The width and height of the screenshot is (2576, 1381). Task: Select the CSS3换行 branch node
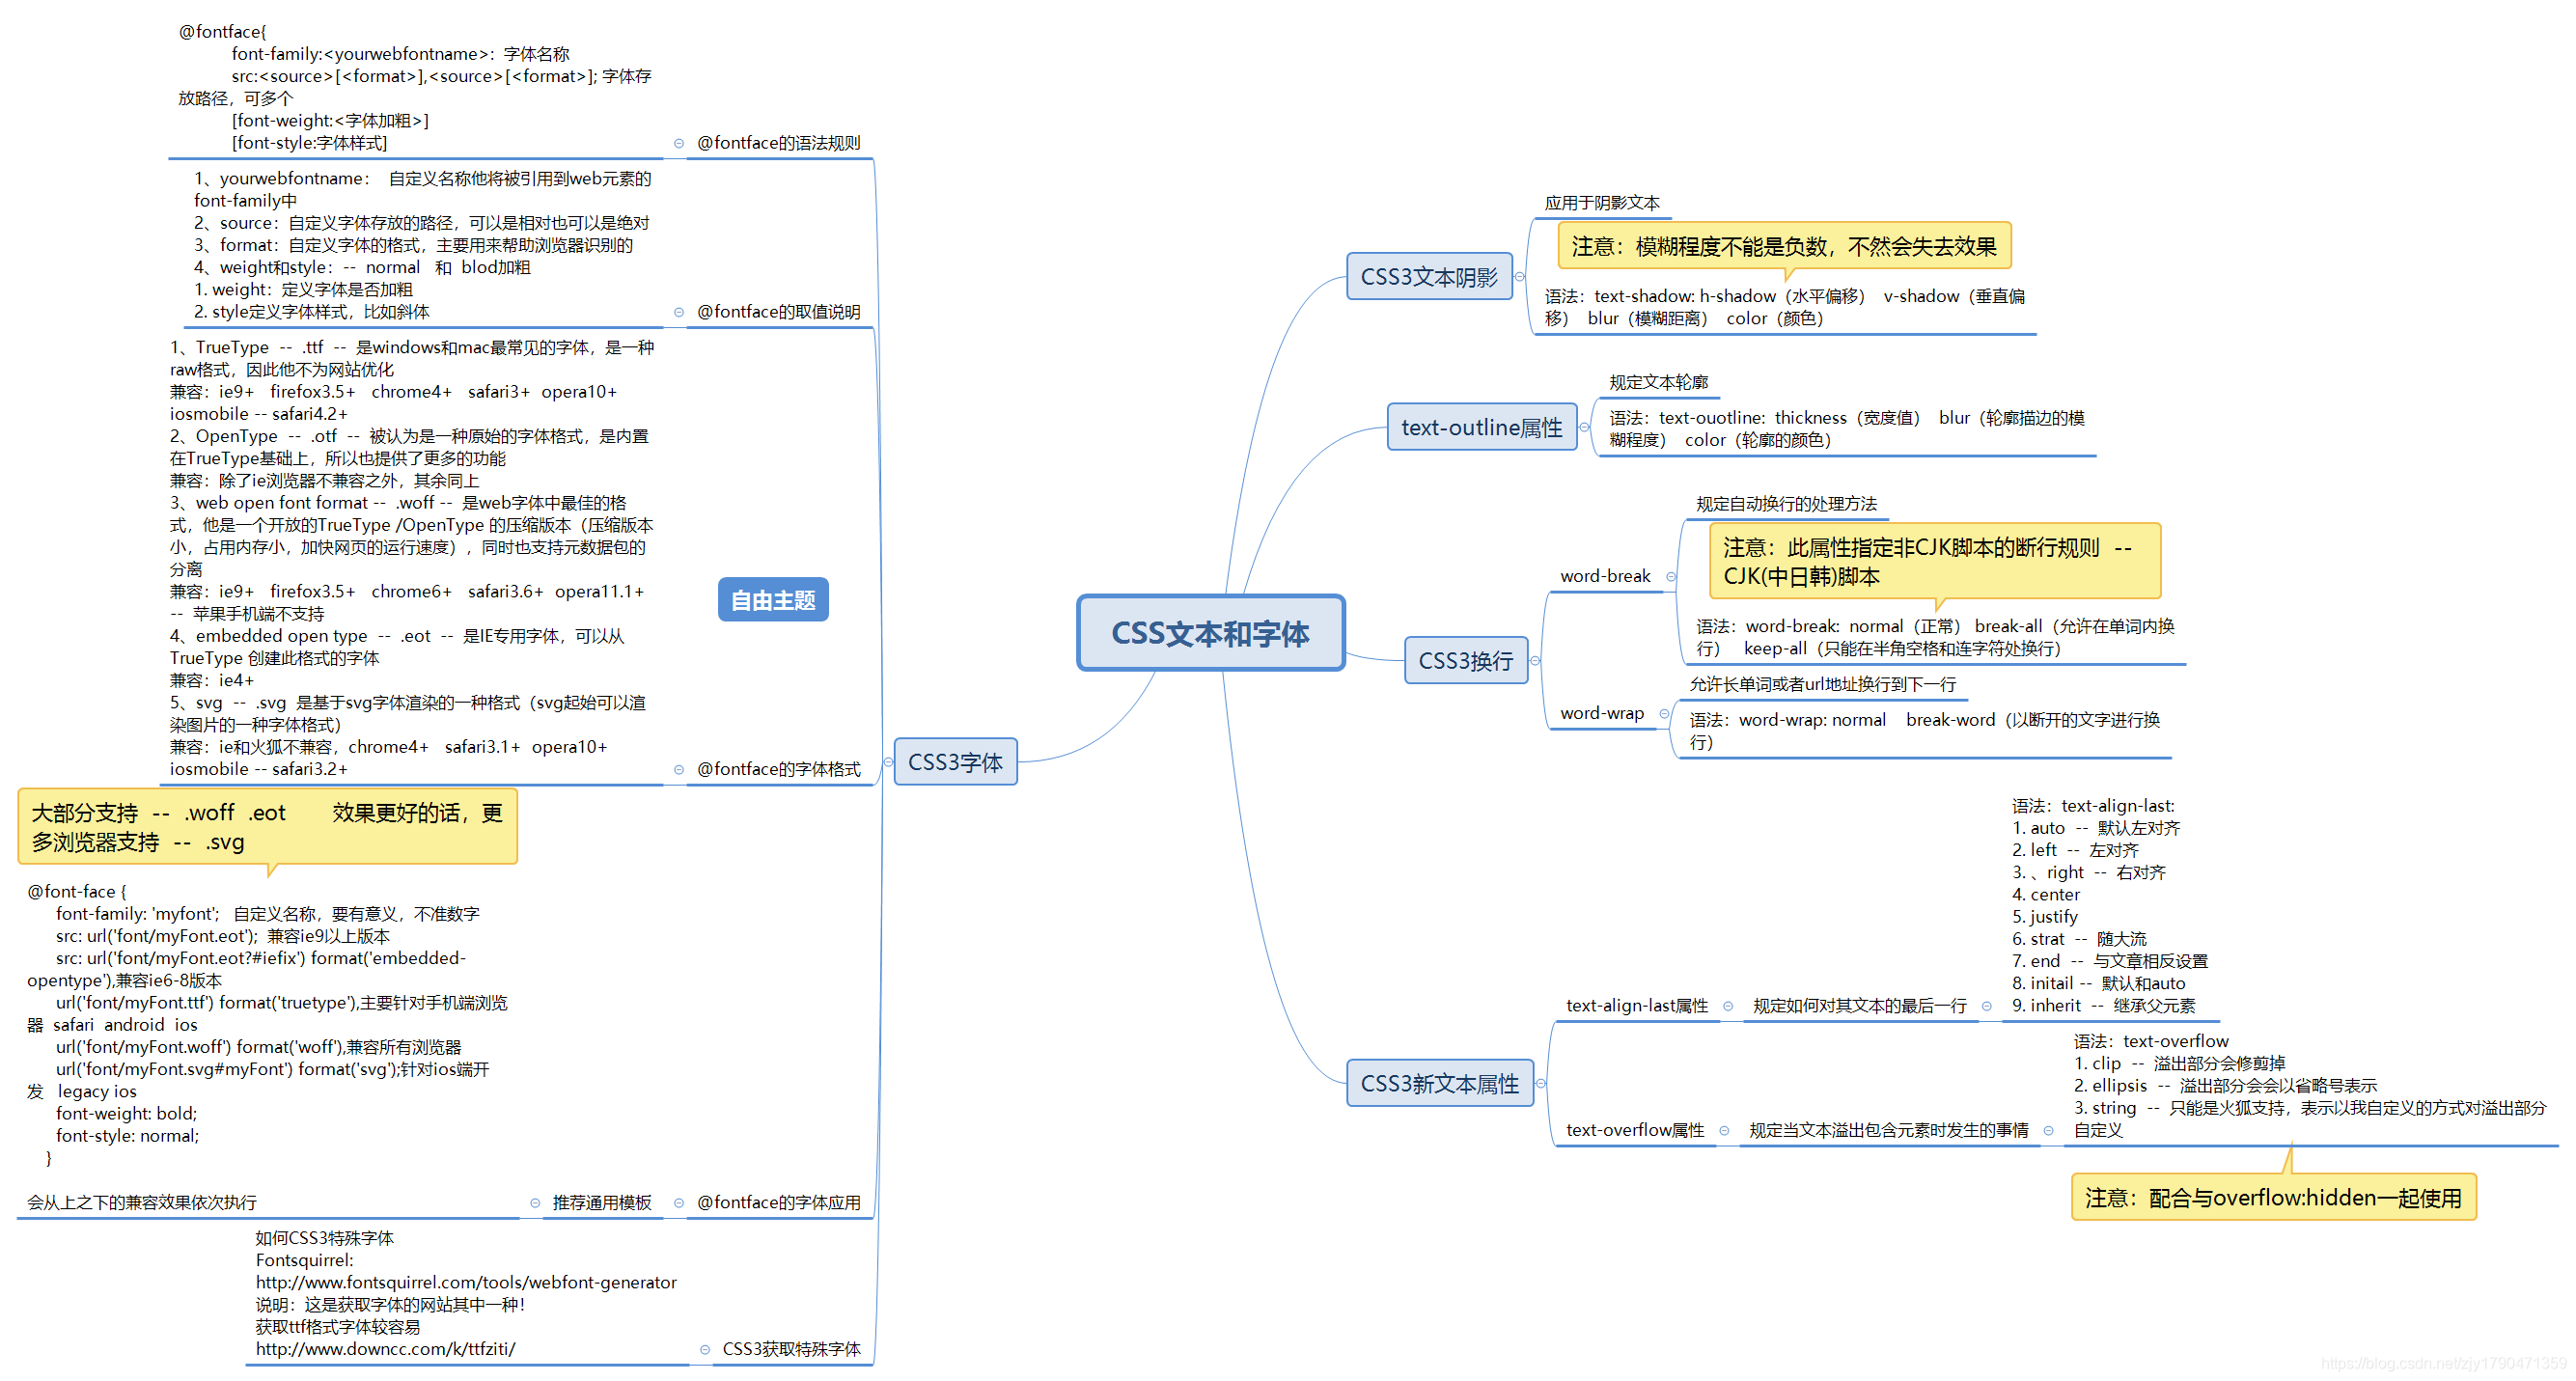[x=1465, y=661]
